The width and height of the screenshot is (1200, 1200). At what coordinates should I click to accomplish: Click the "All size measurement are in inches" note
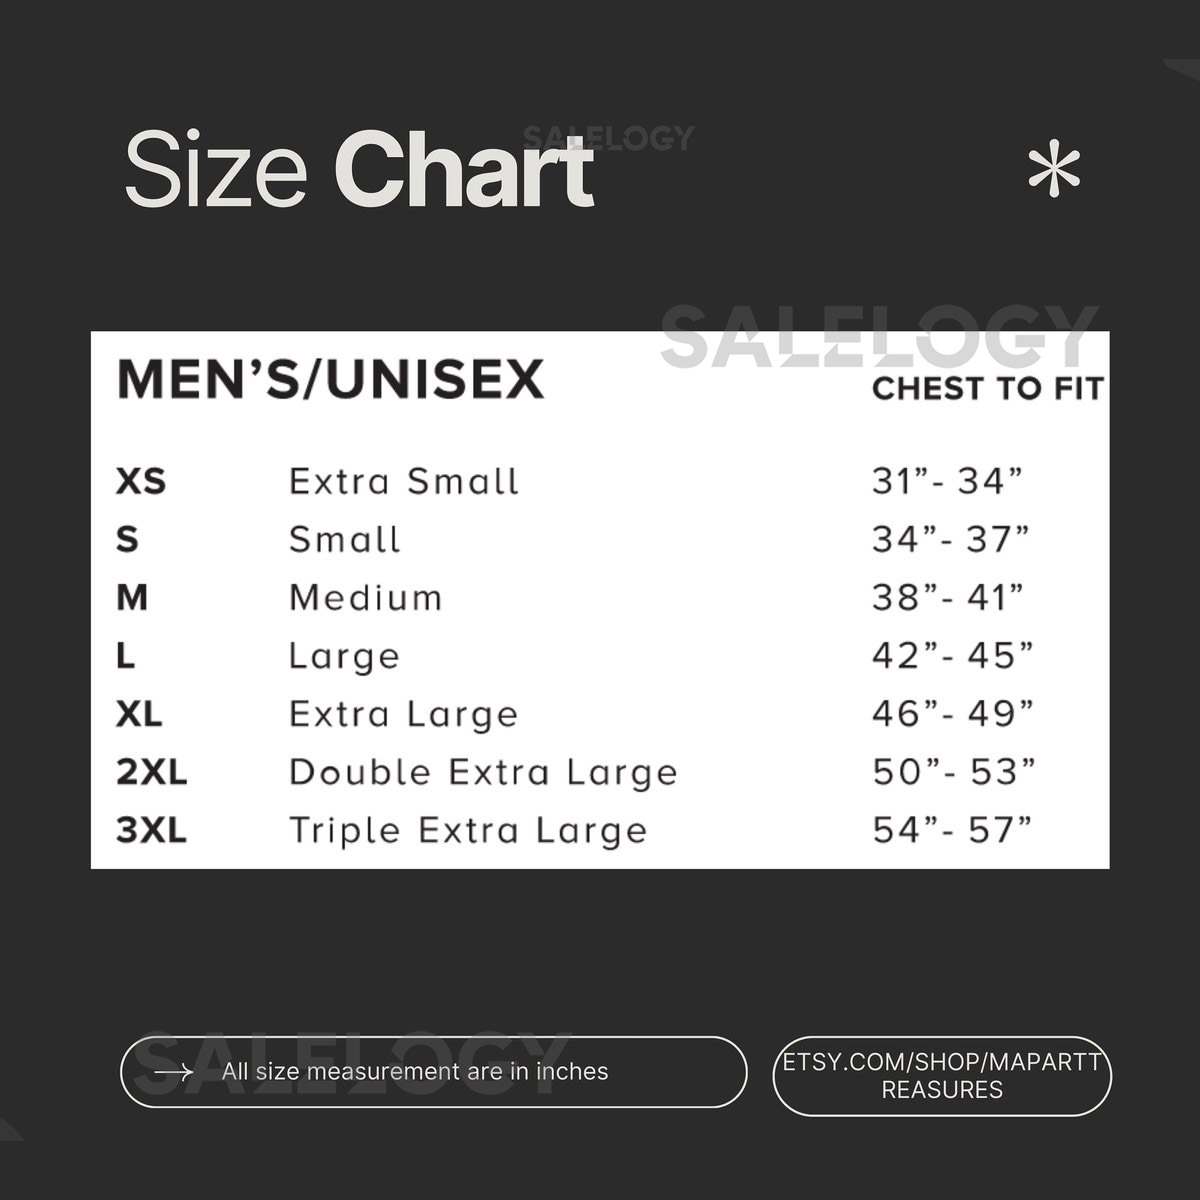click(415, 1072)
